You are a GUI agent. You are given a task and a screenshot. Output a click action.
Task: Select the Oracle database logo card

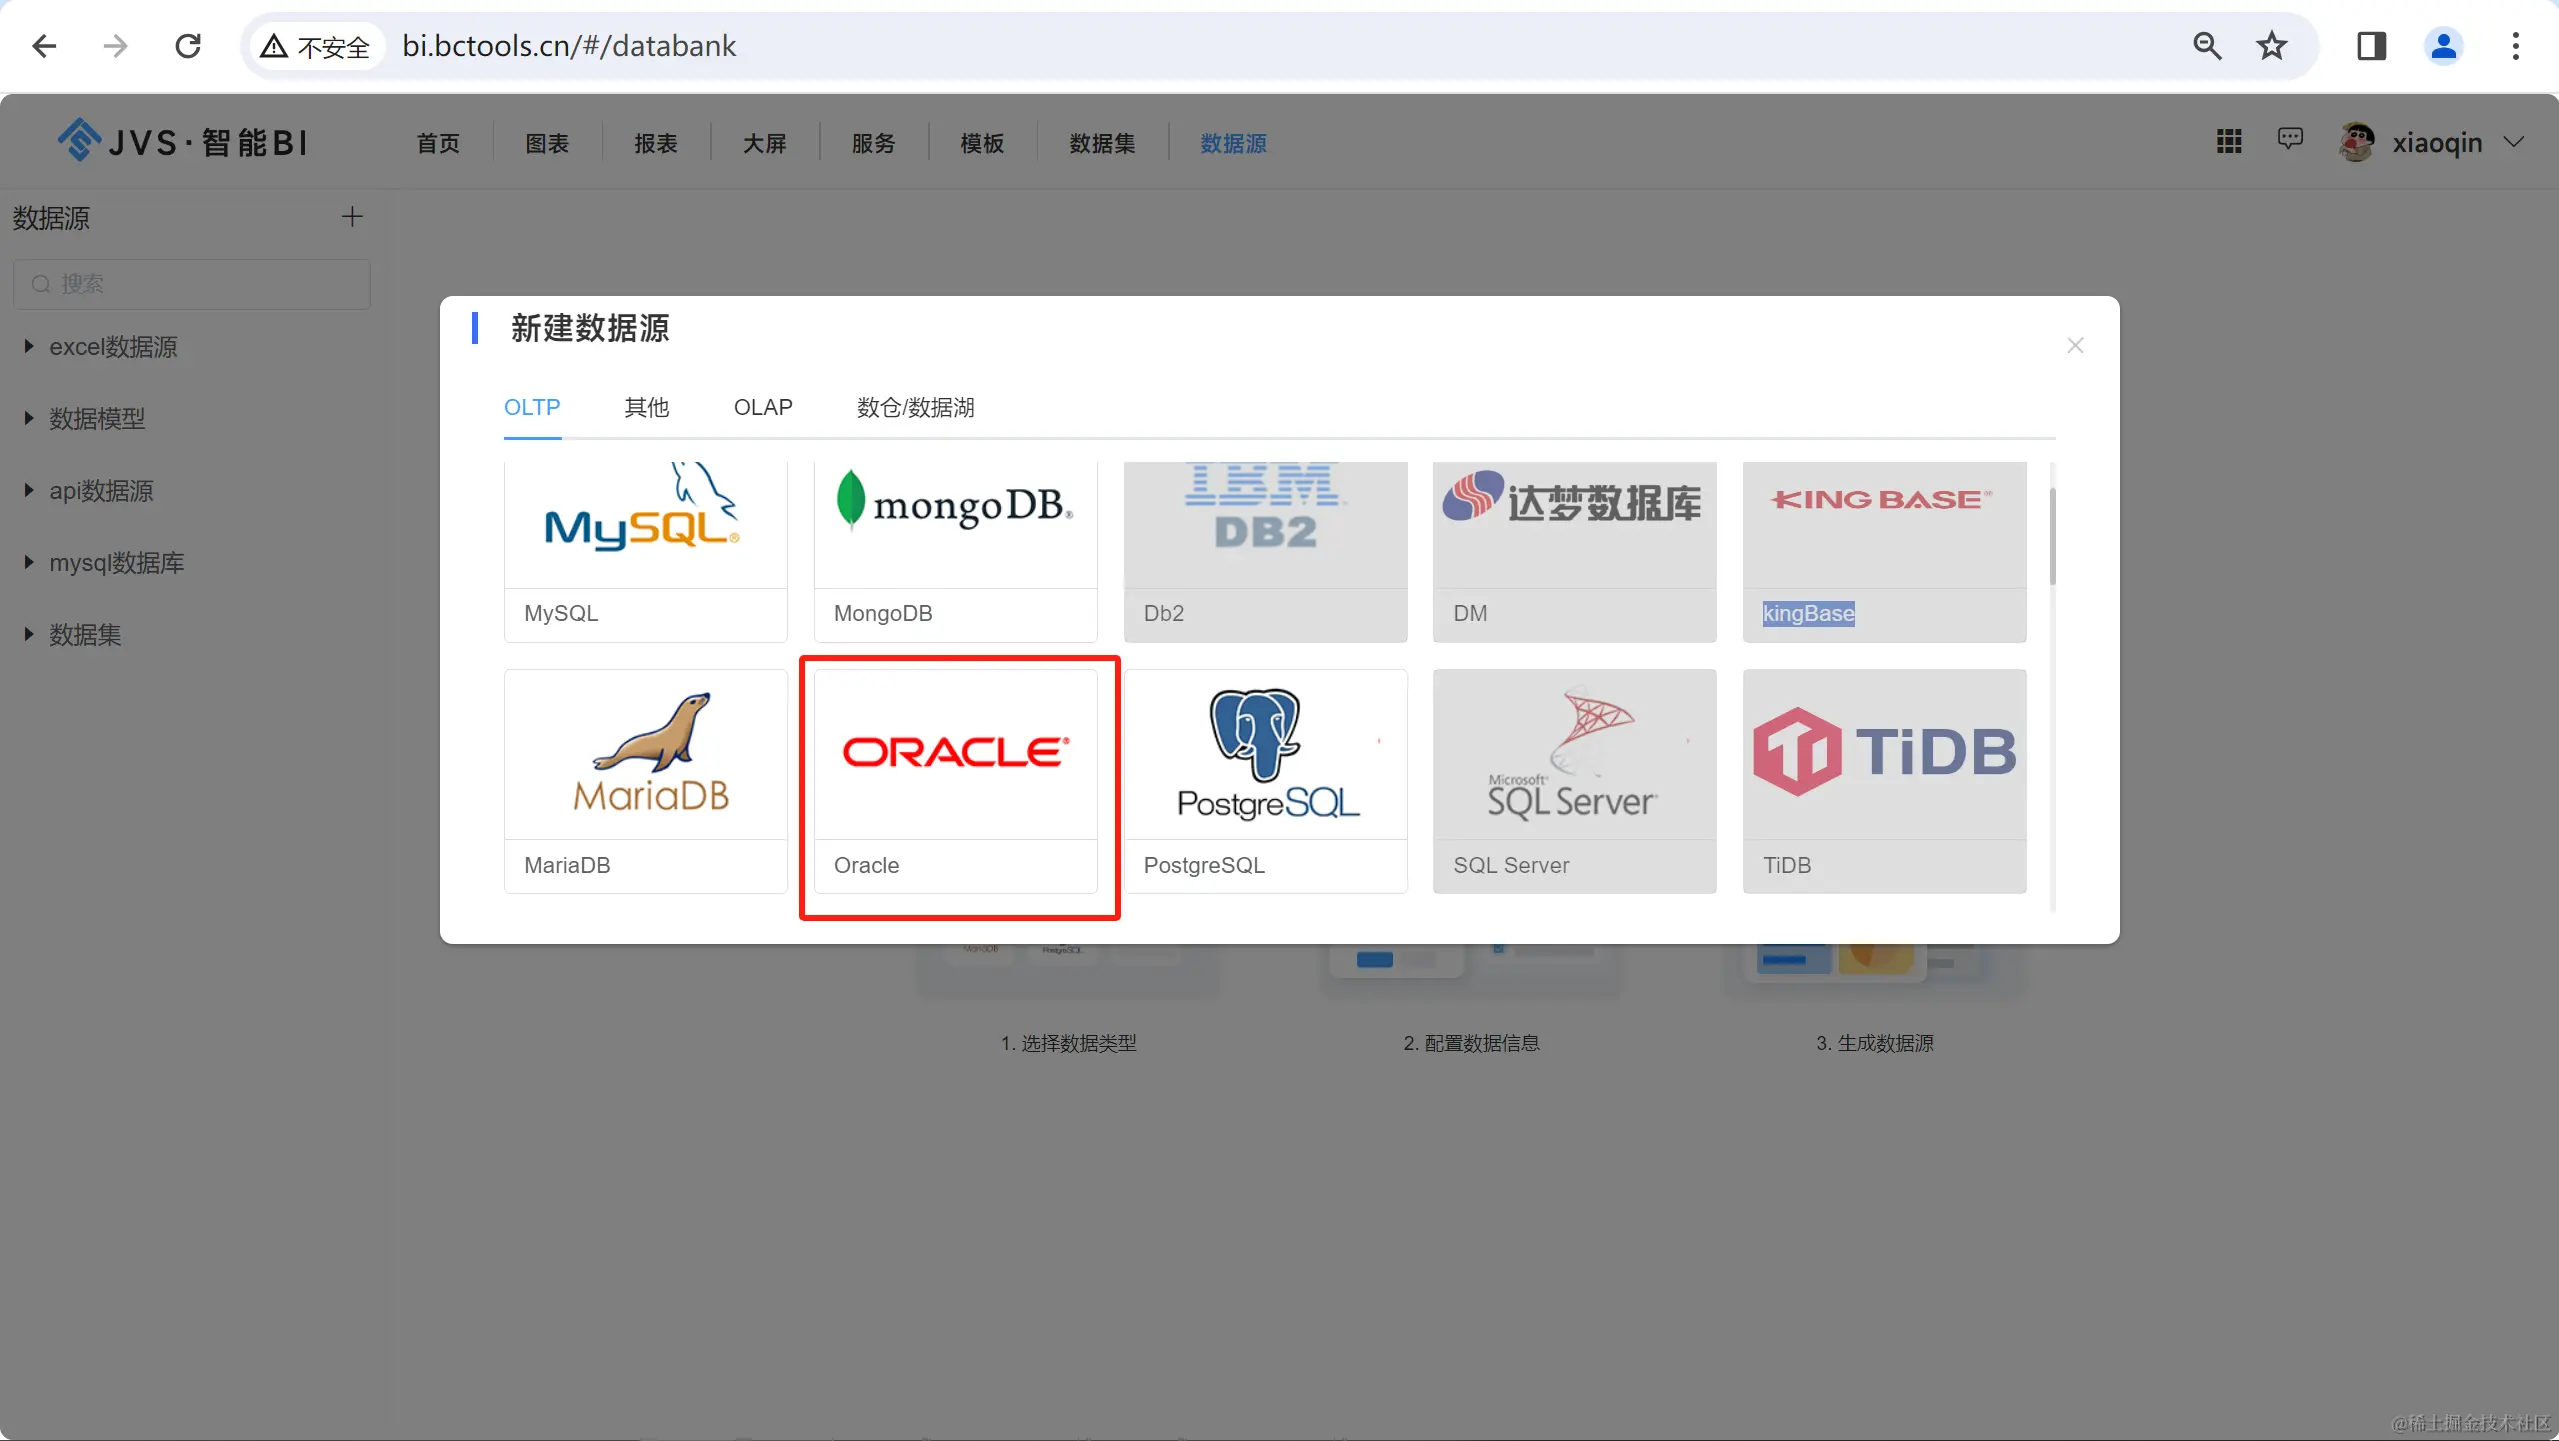(x=955, y=753)
